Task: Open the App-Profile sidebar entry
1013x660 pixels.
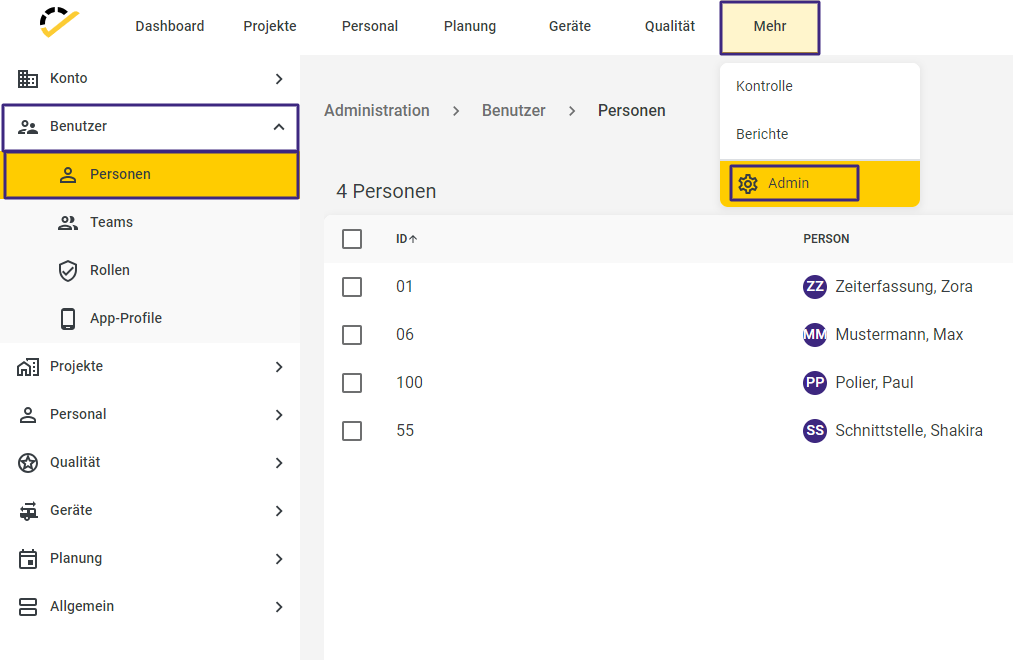Action: (x=150, y=318)
